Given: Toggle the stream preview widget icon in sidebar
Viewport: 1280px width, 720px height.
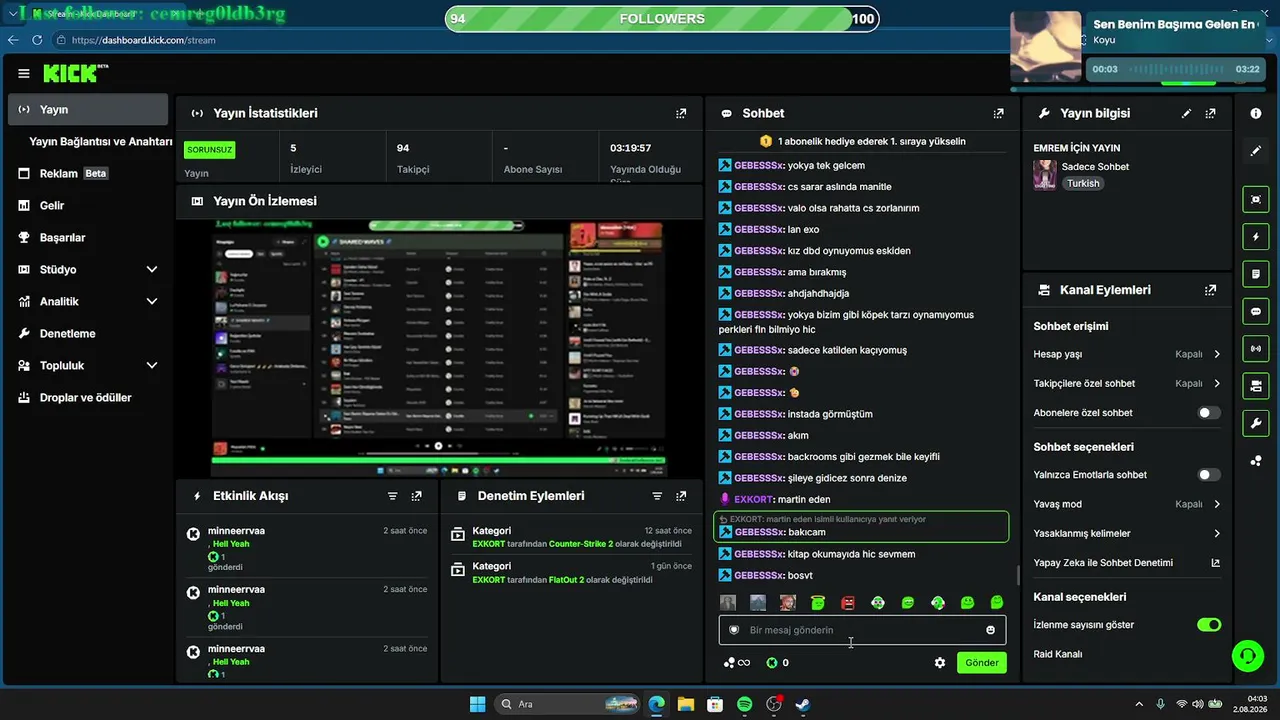Looking at the screenshot, I should point(1256,199).
